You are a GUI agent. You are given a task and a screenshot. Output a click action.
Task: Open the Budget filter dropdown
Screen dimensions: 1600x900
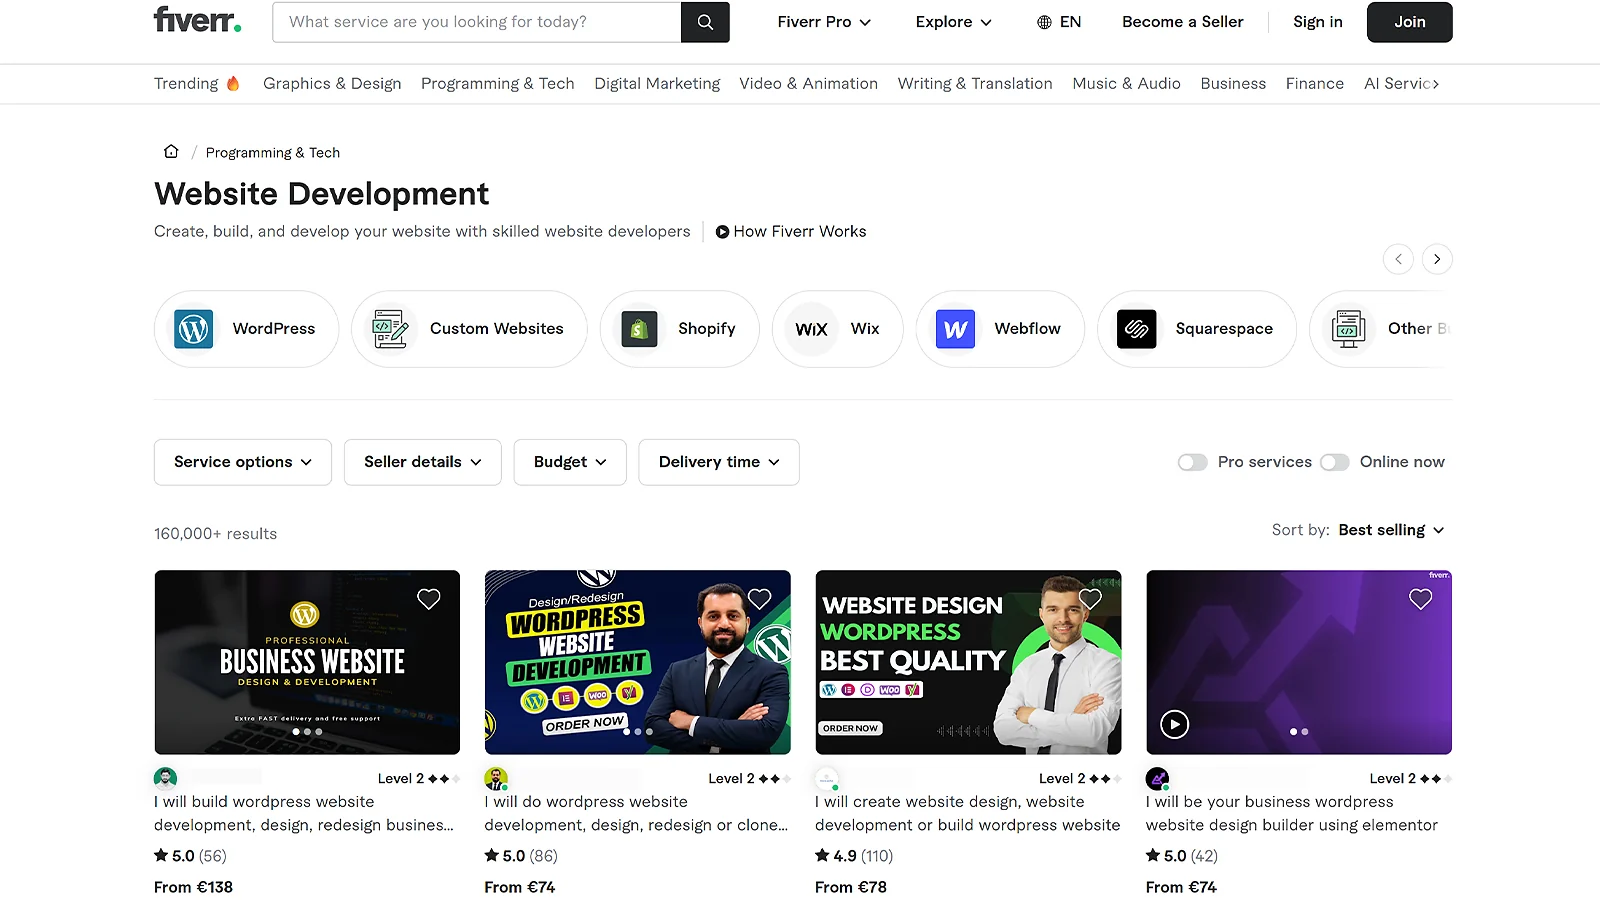point(570,462)
